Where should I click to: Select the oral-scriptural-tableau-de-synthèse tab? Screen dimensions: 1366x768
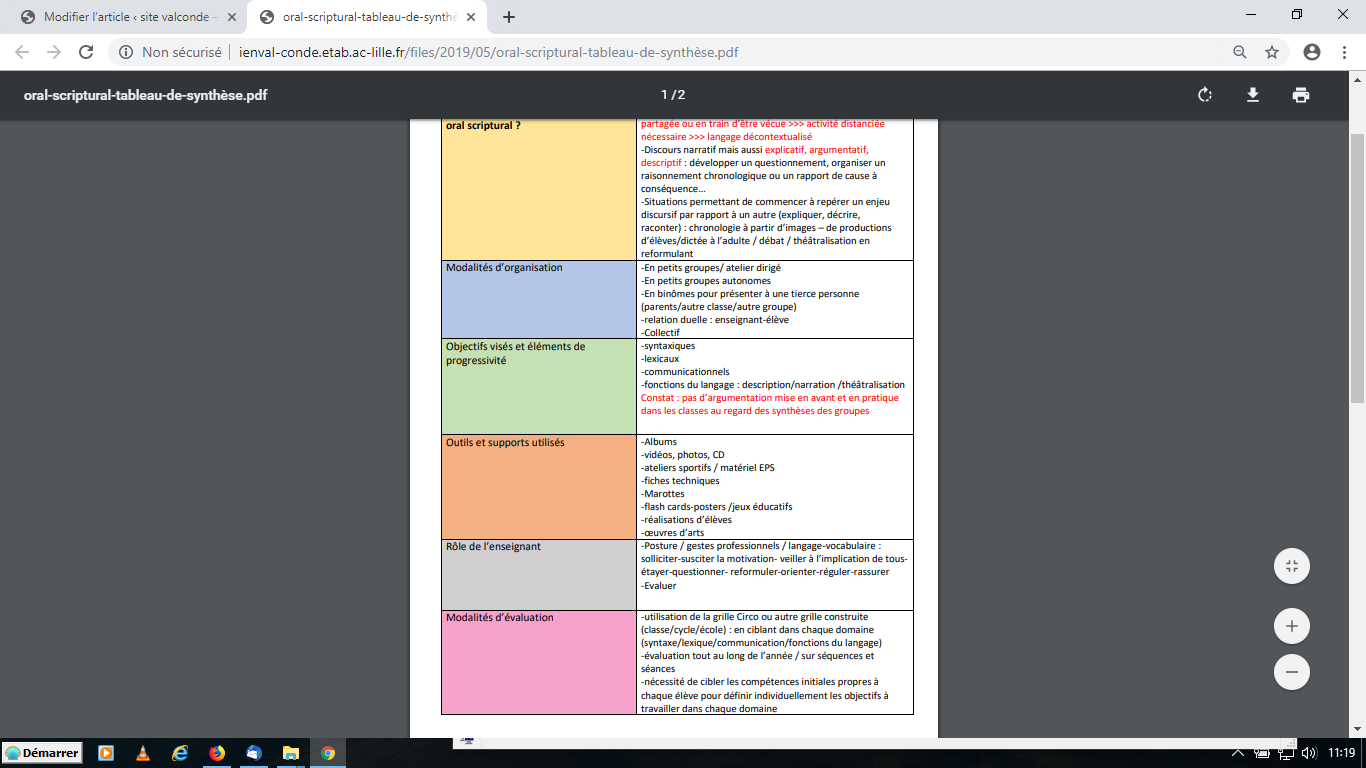367,17
